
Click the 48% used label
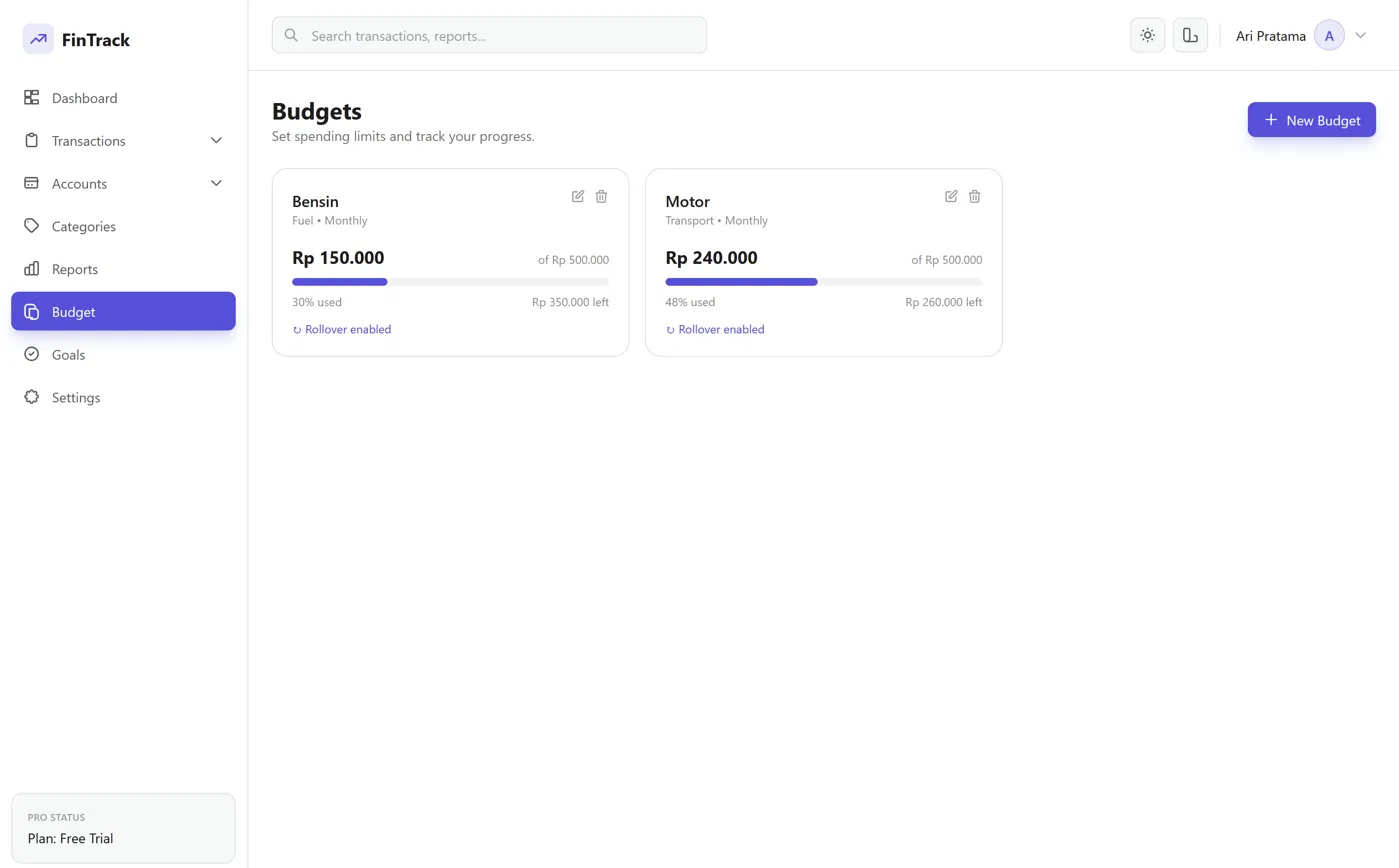pyautogui.click(x=690, y=302)
